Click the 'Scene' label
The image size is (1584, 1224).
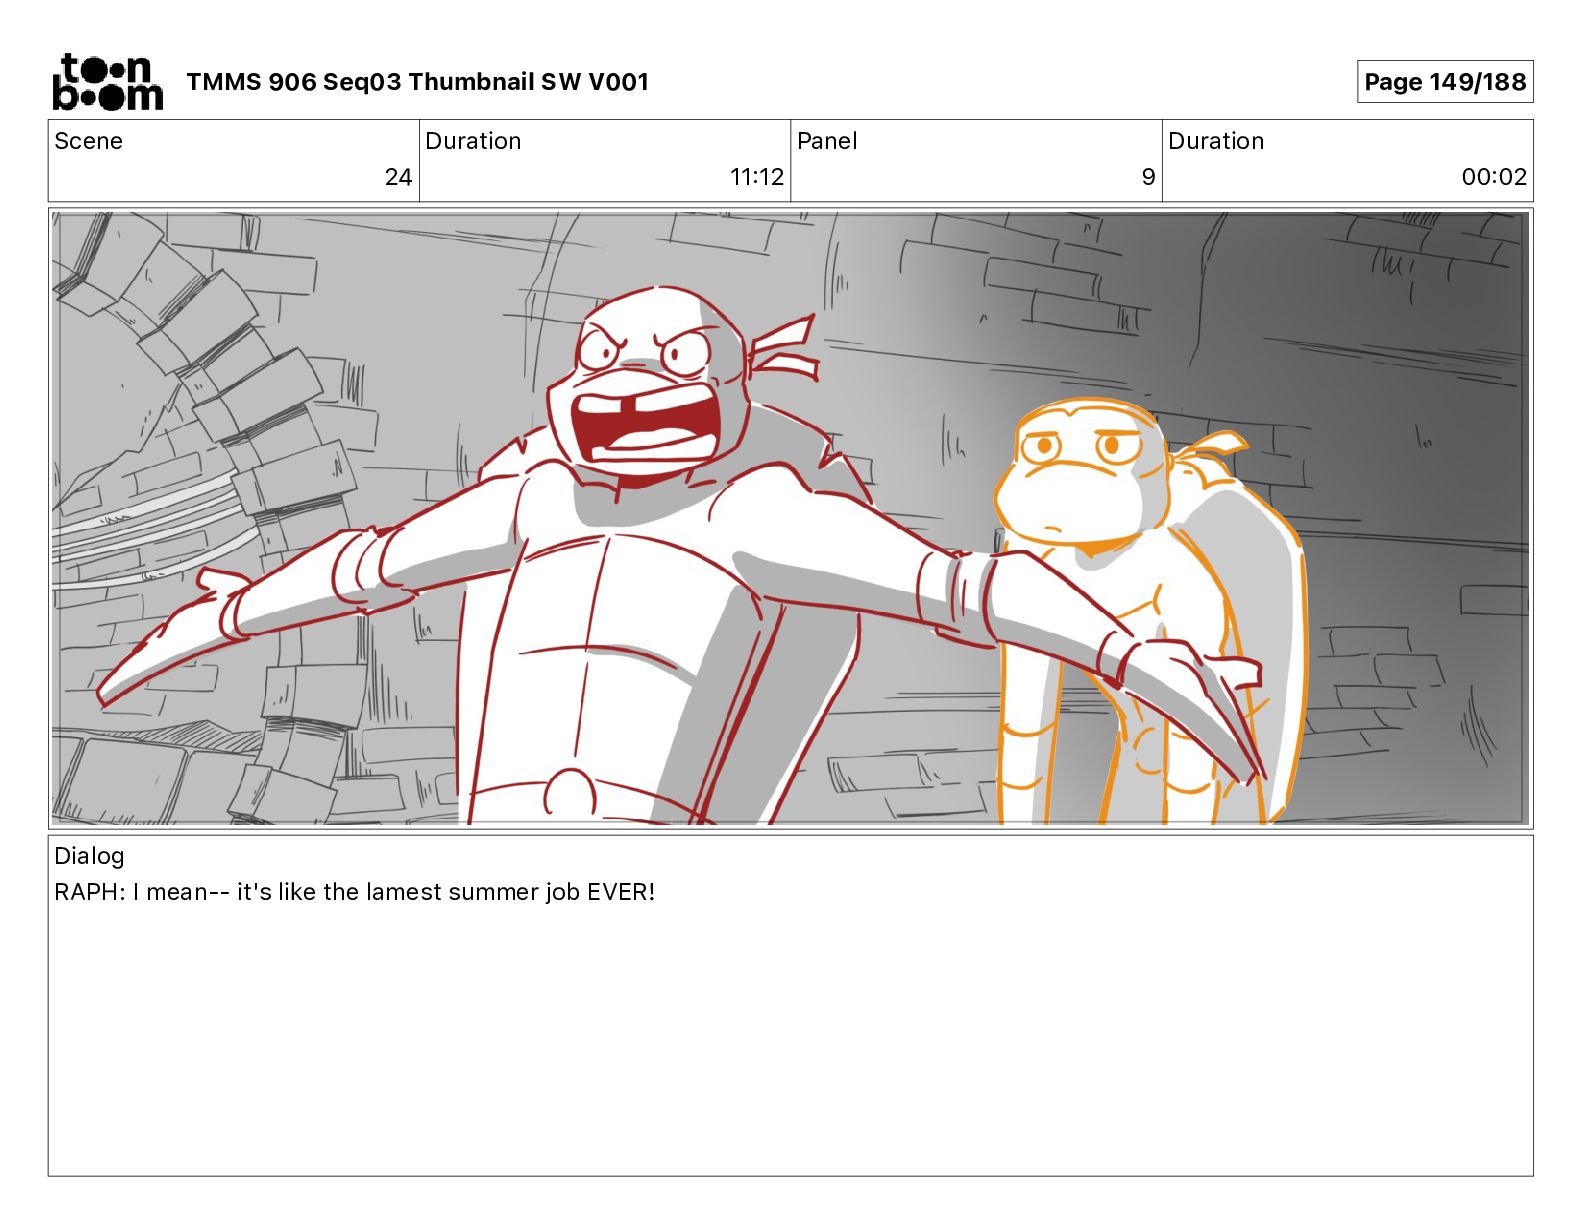coord(88,141)
